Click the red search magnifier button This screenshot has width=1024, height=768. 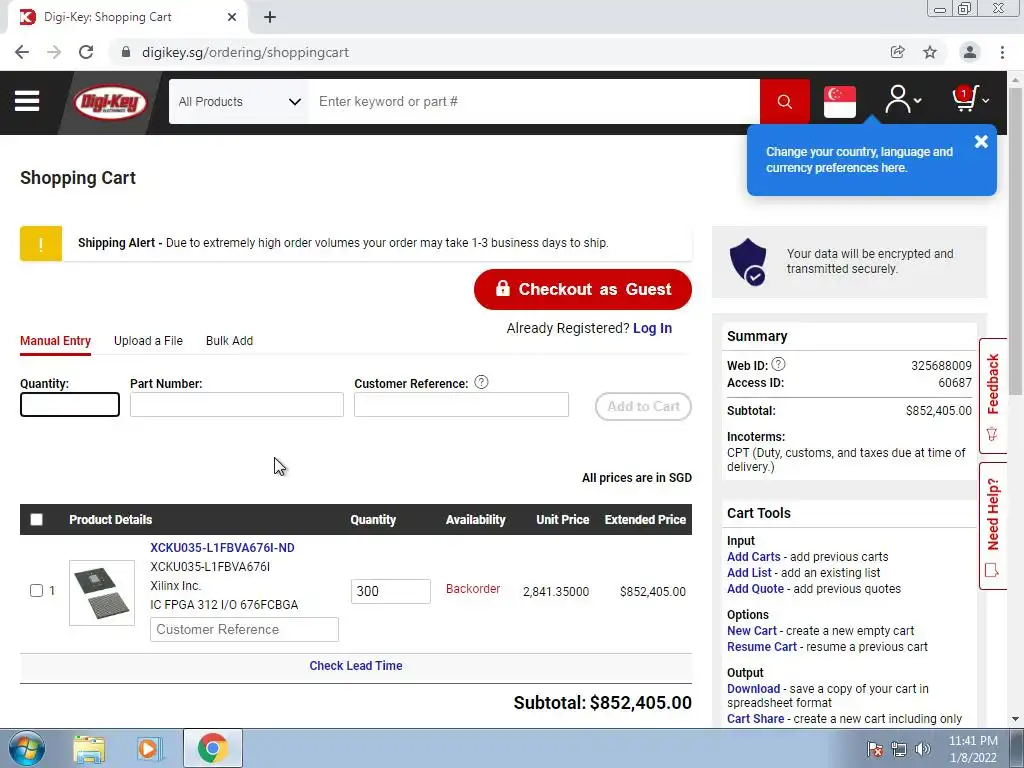point(784,101)
